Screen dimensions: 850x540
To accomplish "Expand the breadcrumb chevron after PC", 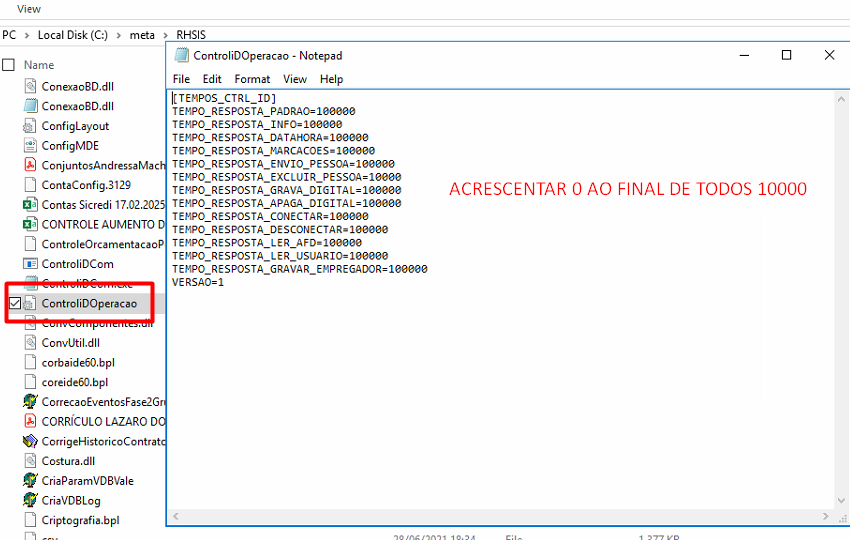I will [27, 35].
